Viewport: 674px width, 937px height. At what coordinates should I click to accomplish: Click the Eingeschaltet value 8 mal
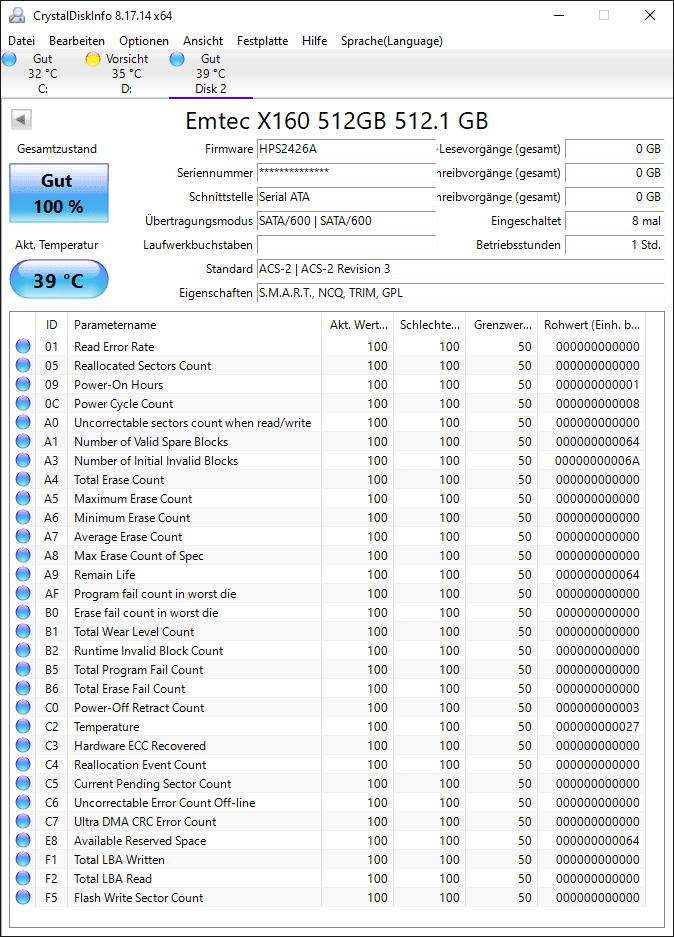coord(615,221)
